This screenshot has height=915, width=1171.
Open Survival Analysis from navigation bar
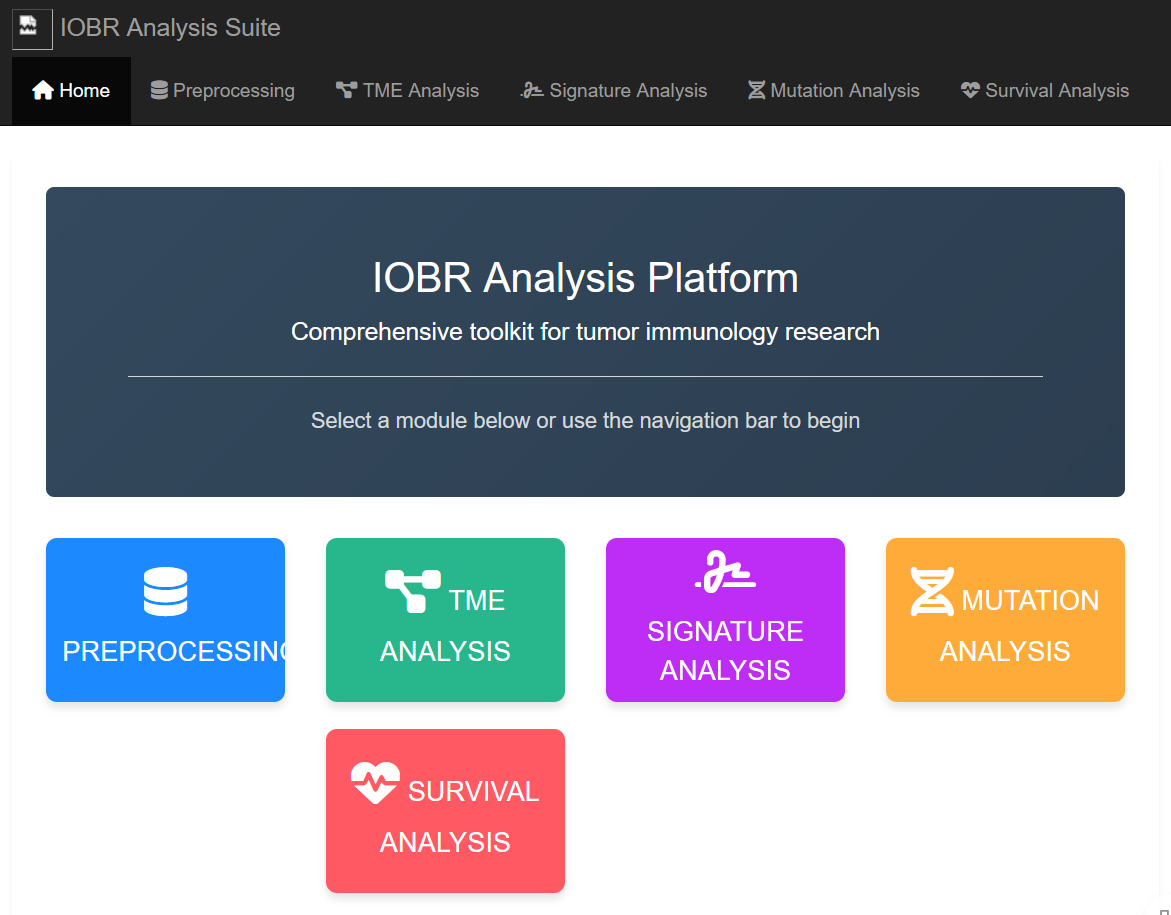1045,91
